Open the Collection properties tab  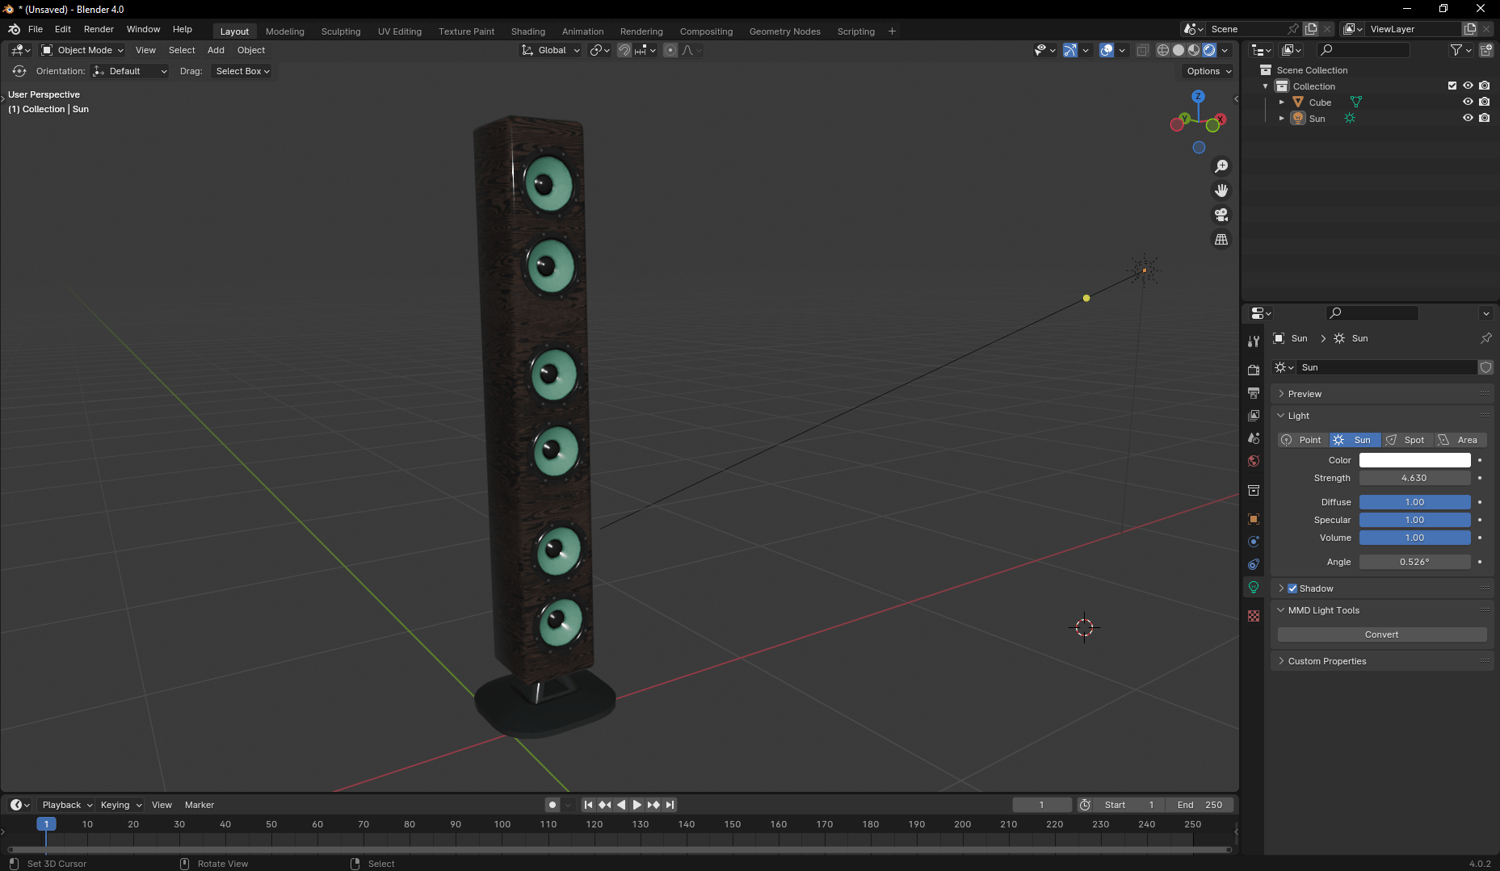(1253, 491)
